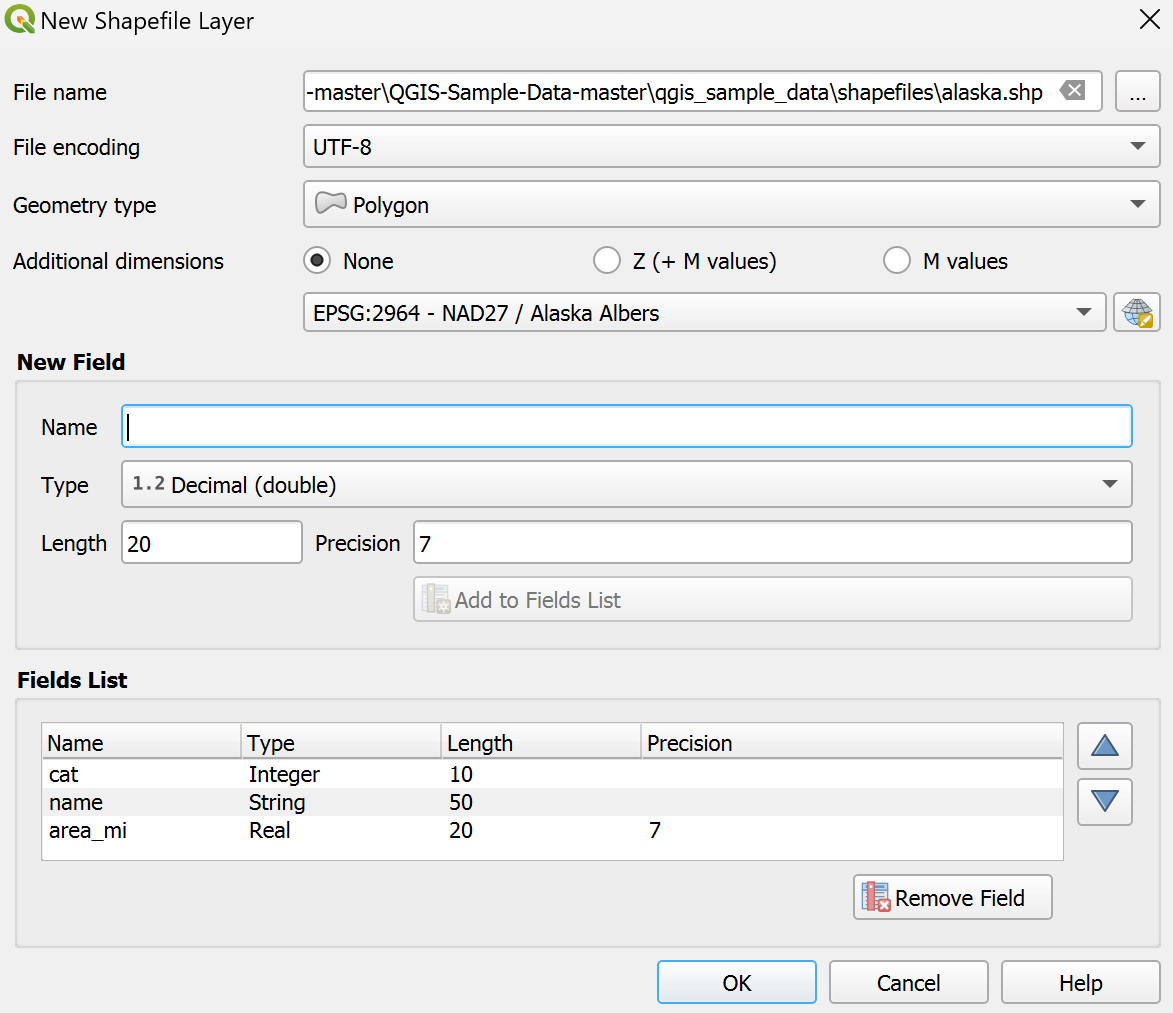Viewport: 1173px width, 1013px height.
Task: Click the Remove Field button
Action: 952,898
